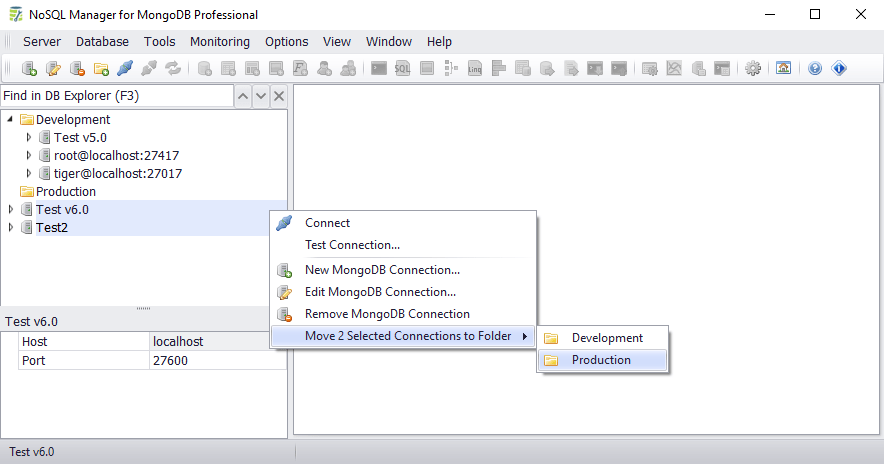
Task: Expand the Test v5.0 connection node
Action: point(29,137)
